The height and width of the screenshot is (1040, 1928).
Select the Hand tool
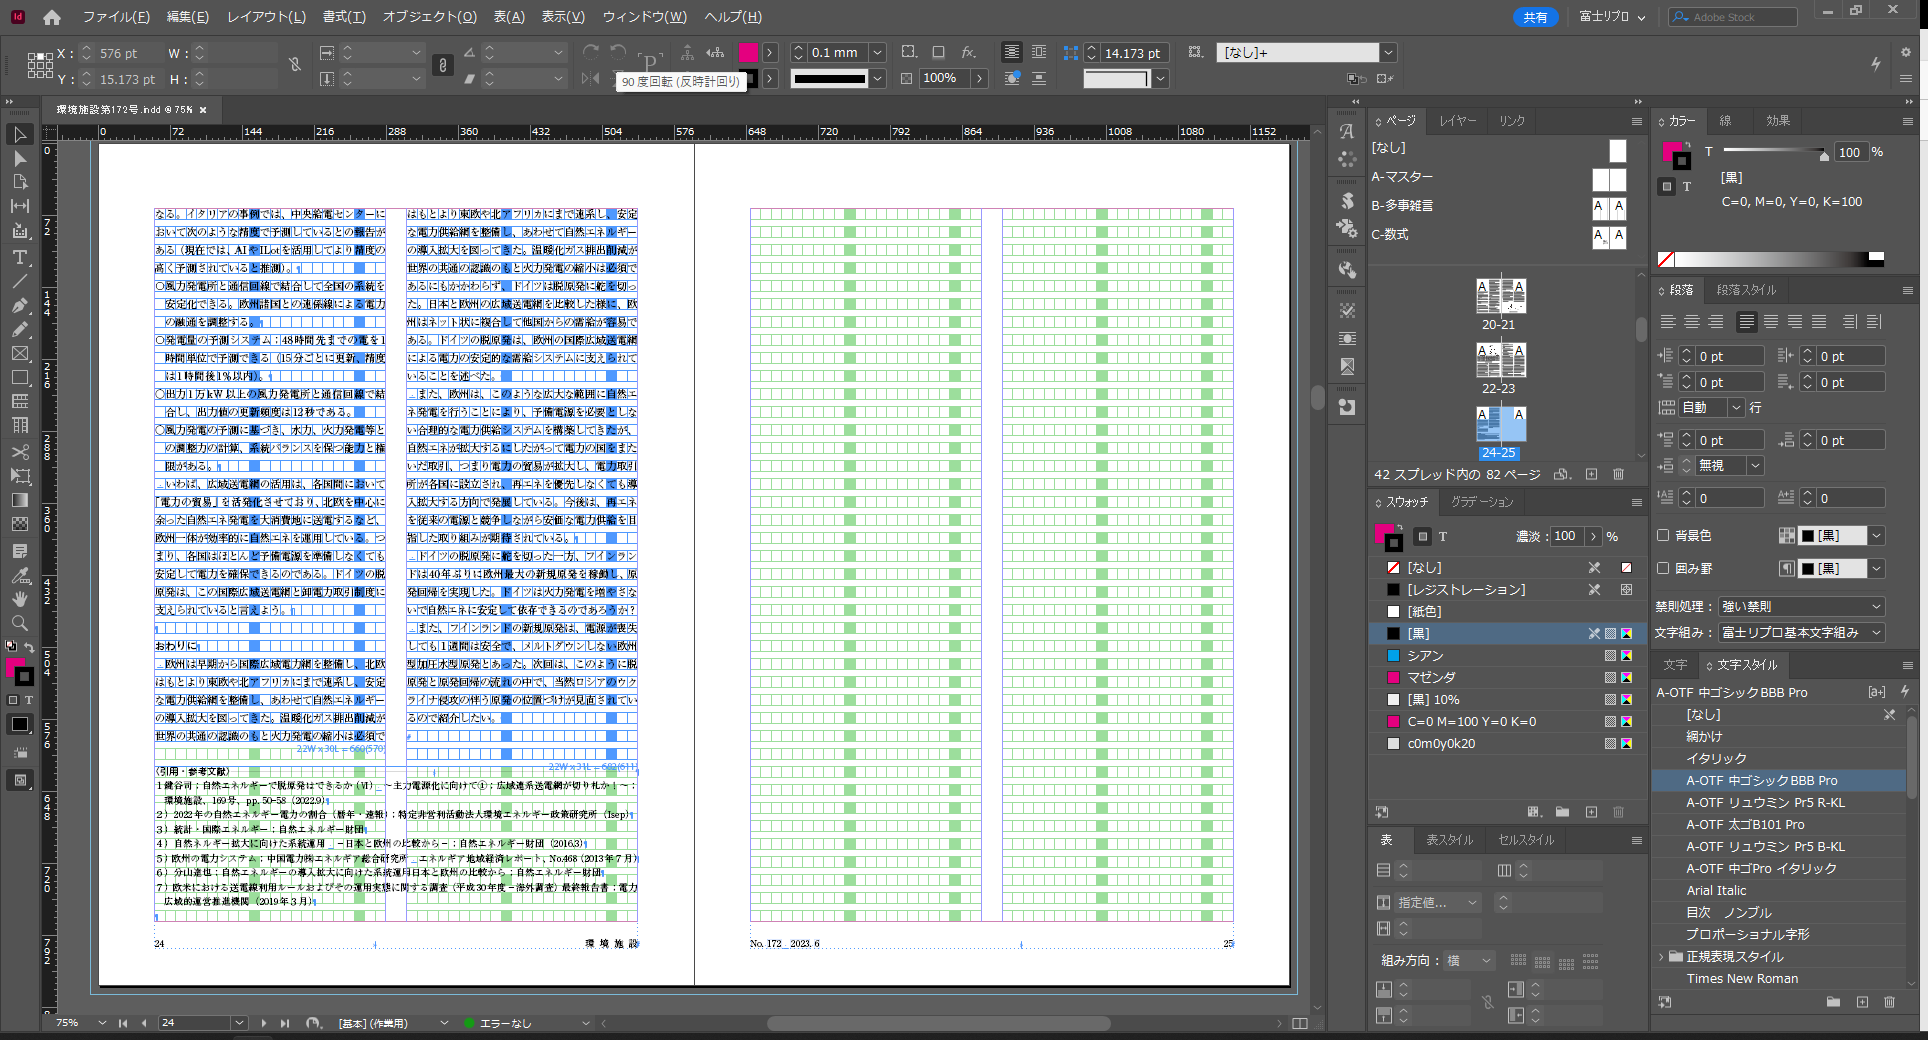coord(20,599)
